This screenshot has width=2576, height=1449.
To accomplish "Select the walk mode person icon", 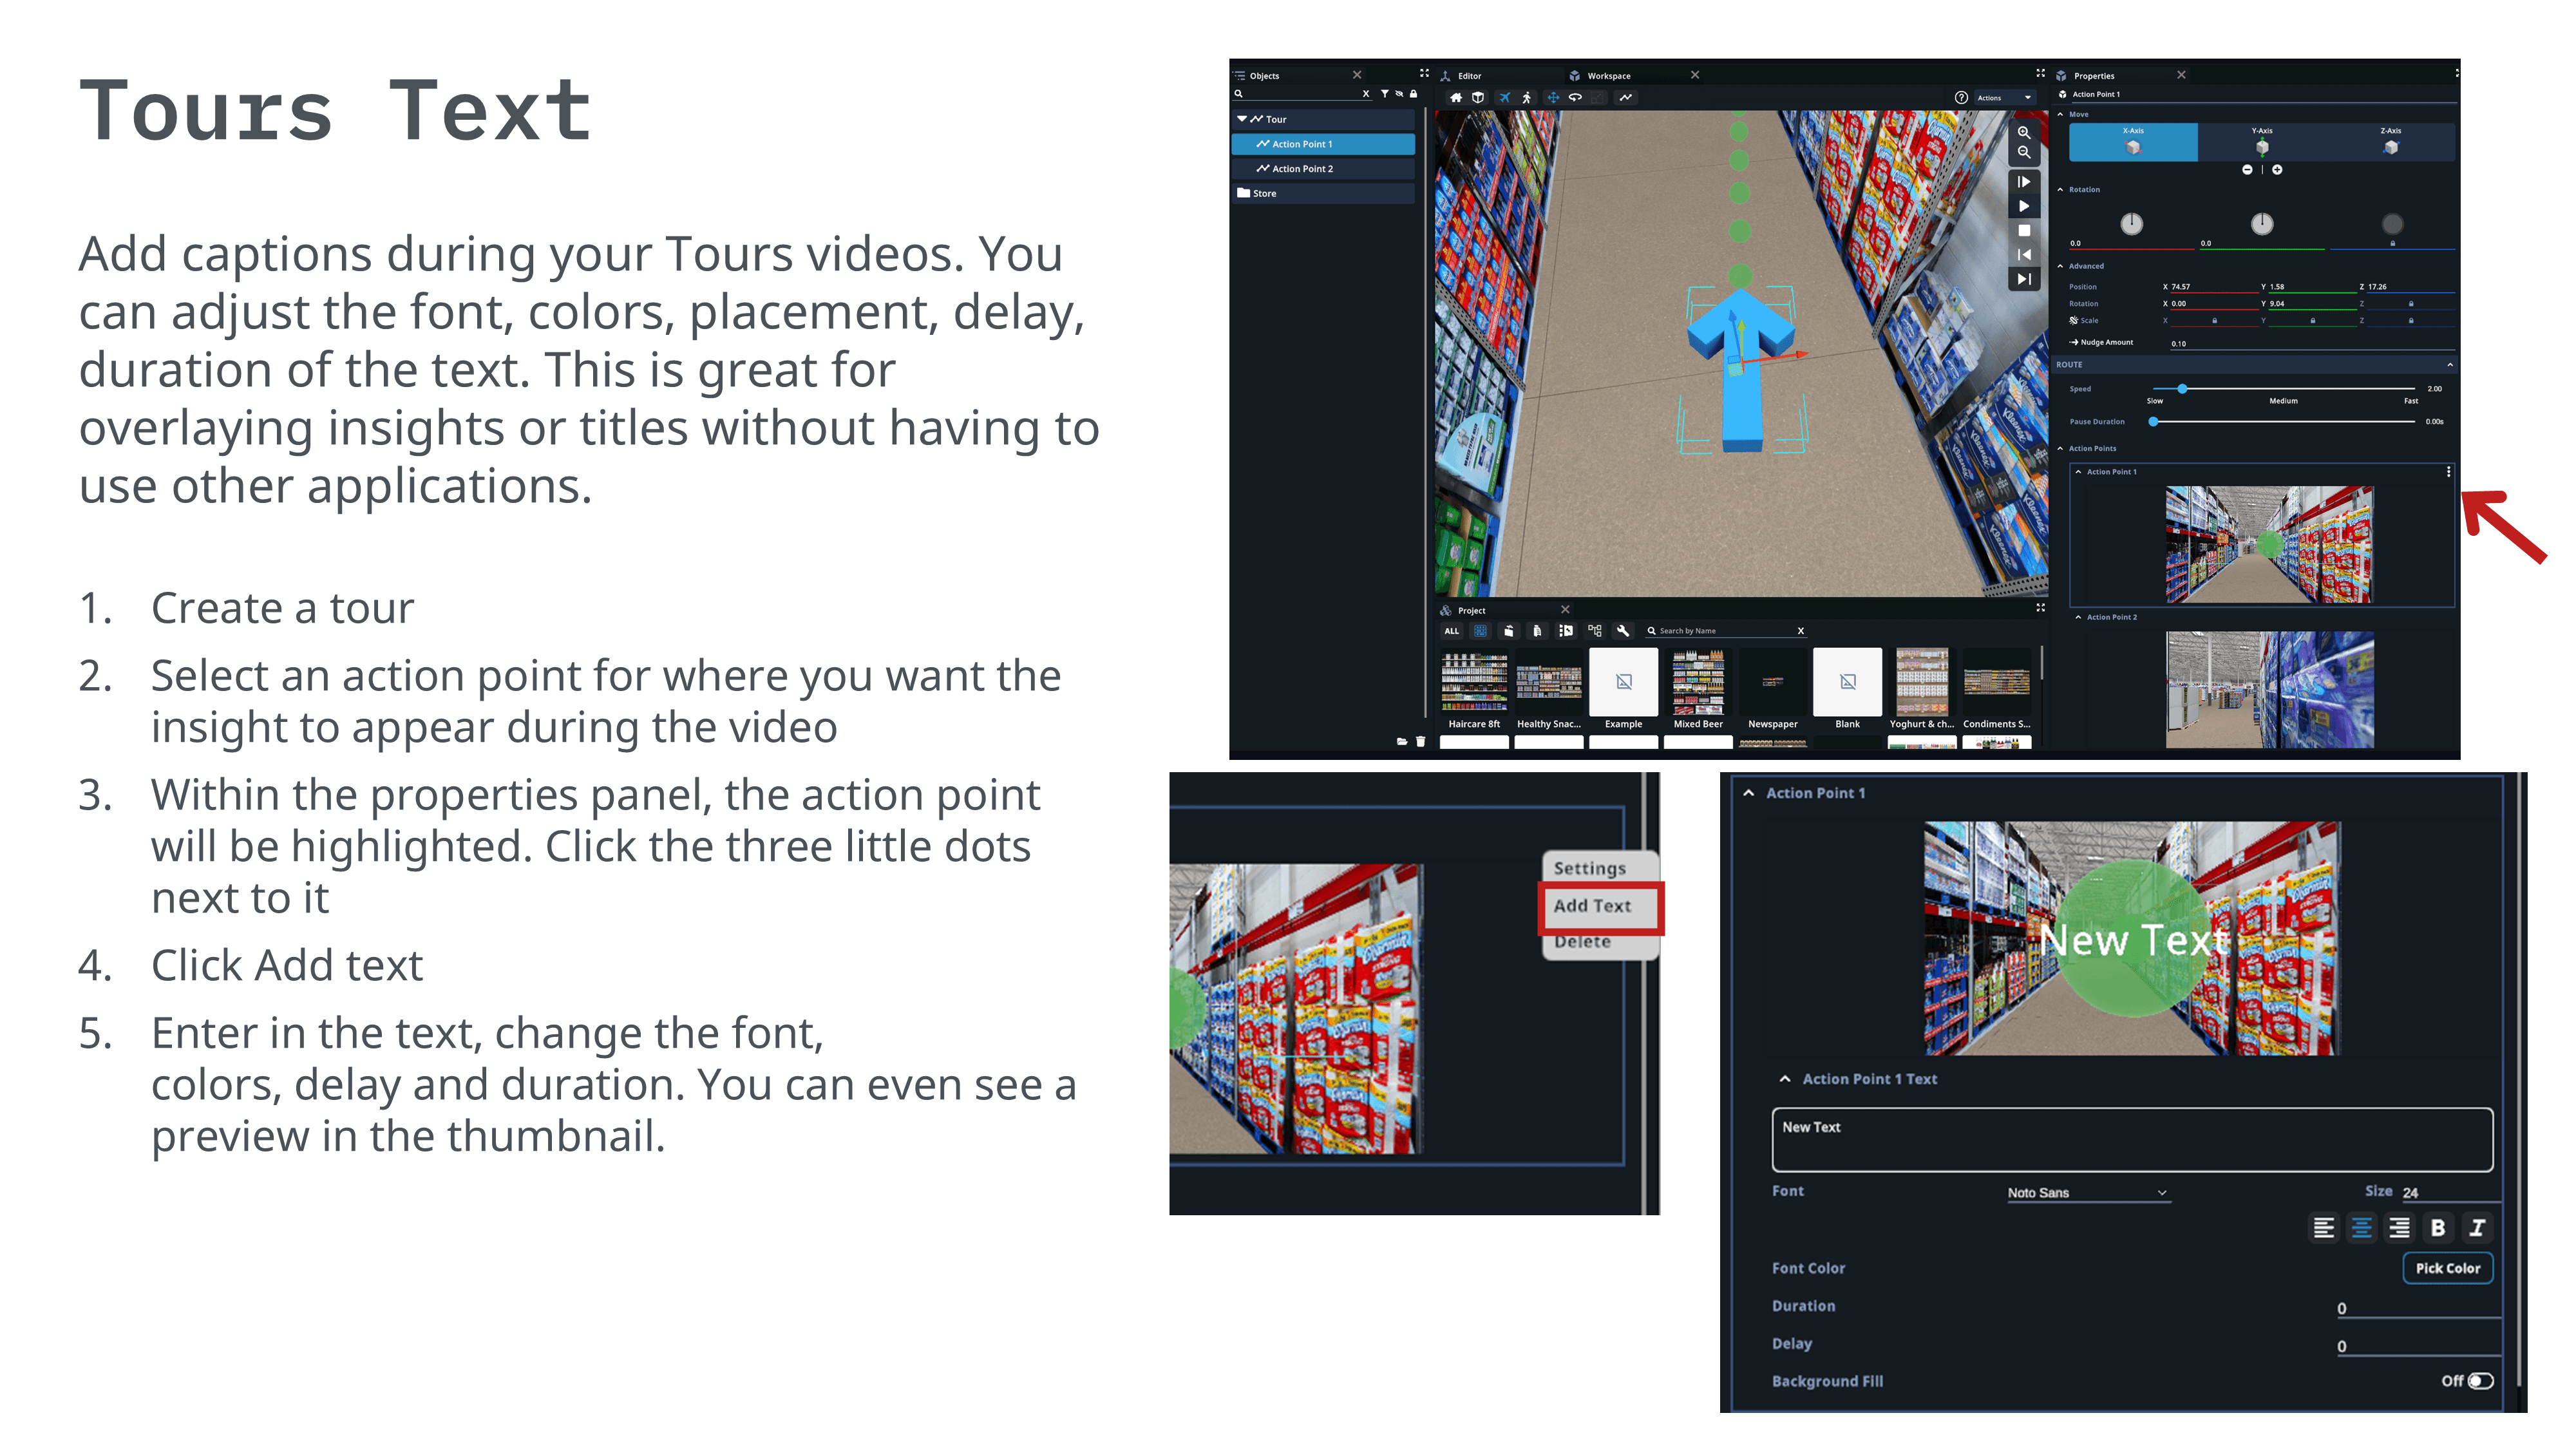I will pos(1527,97).
